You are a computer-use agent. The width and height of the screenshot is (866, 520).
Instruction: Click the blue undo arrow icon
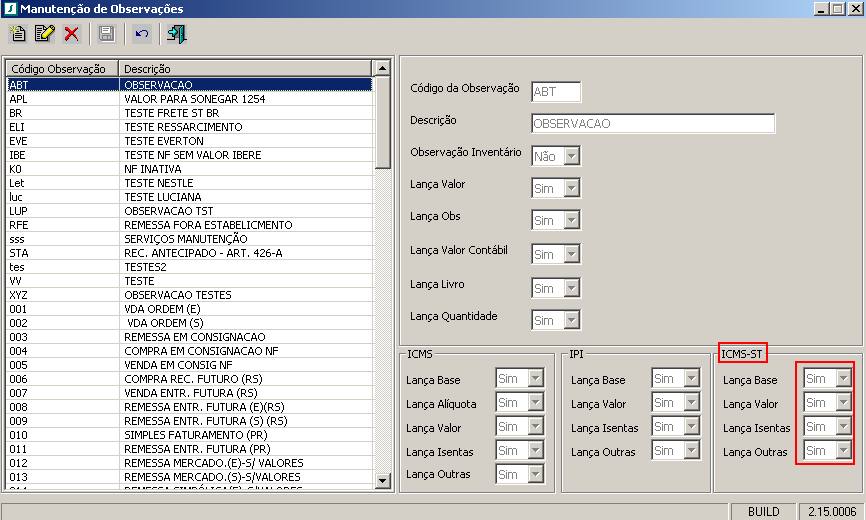[142, 34]
